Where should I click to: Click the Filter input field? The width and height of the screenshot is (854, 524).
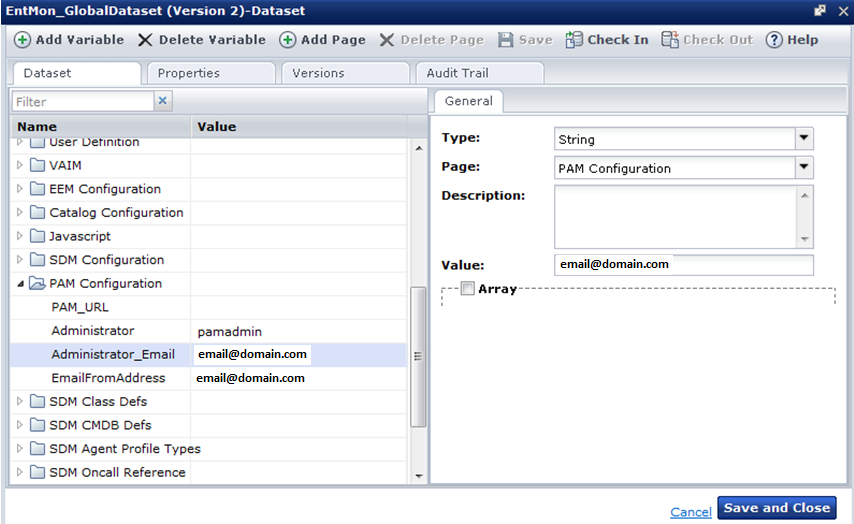click(83, 101)
